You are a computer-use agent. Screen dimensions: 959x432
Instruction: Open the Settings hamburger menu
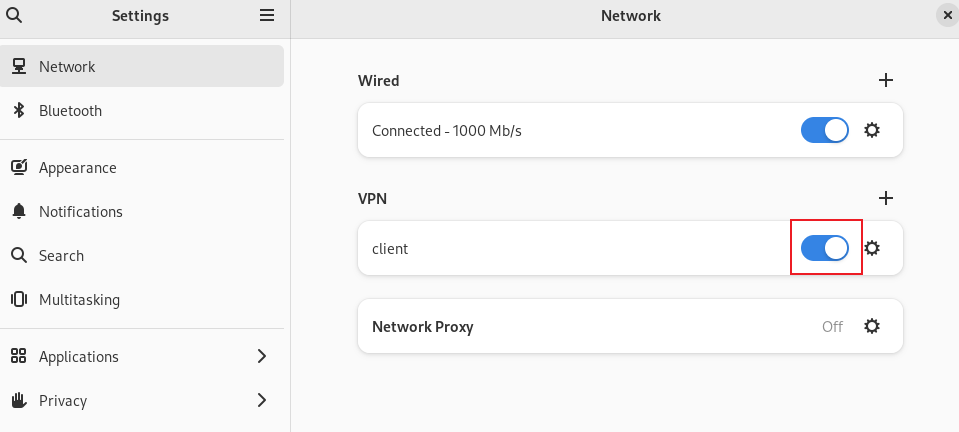(267, 15)
